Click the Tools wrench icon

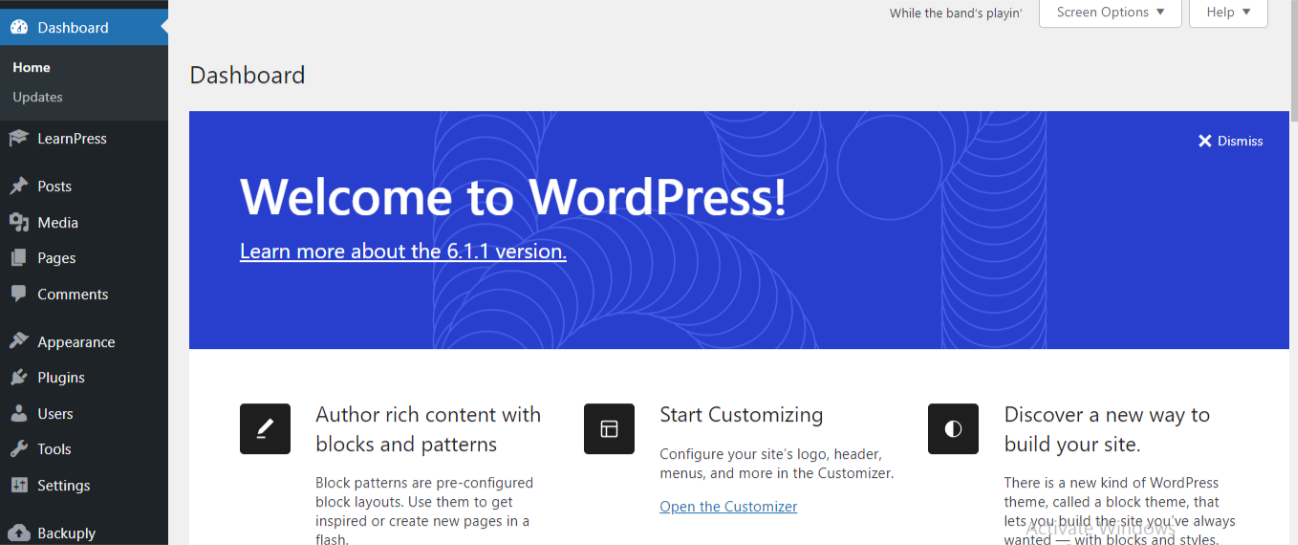(19, 449)
